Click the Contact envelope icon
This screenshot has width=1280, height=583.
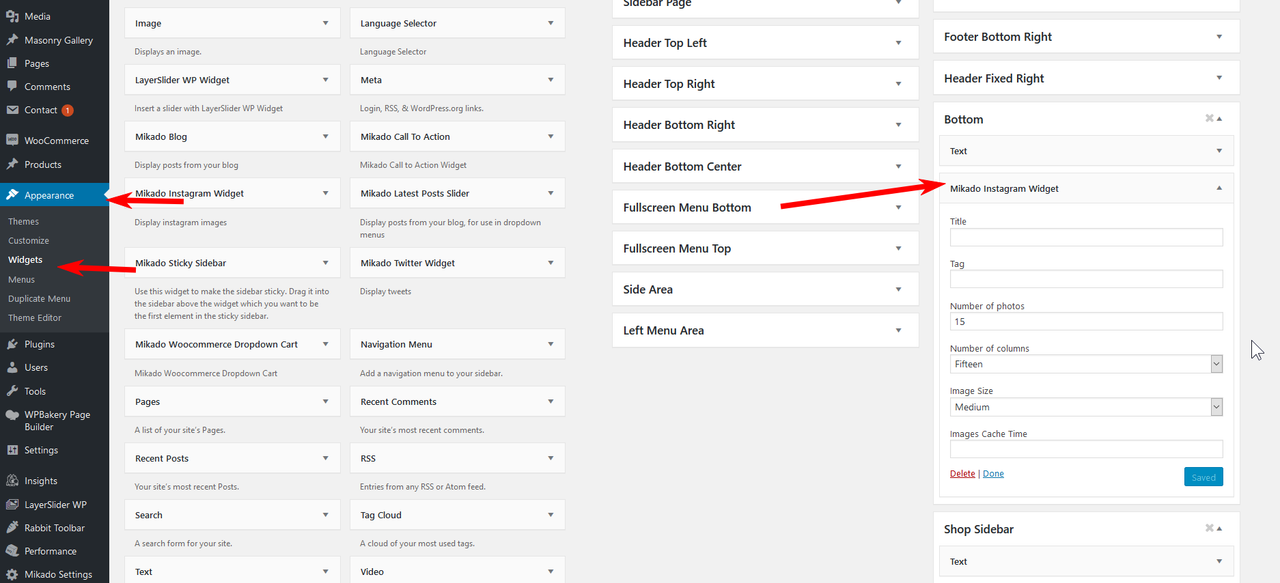pyautogui.click(x=12, y=110)
